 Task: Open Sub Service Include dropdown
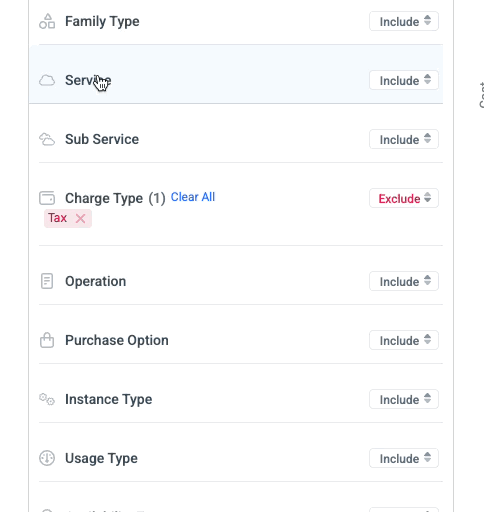pyautogui.click(x=404, y=139)
